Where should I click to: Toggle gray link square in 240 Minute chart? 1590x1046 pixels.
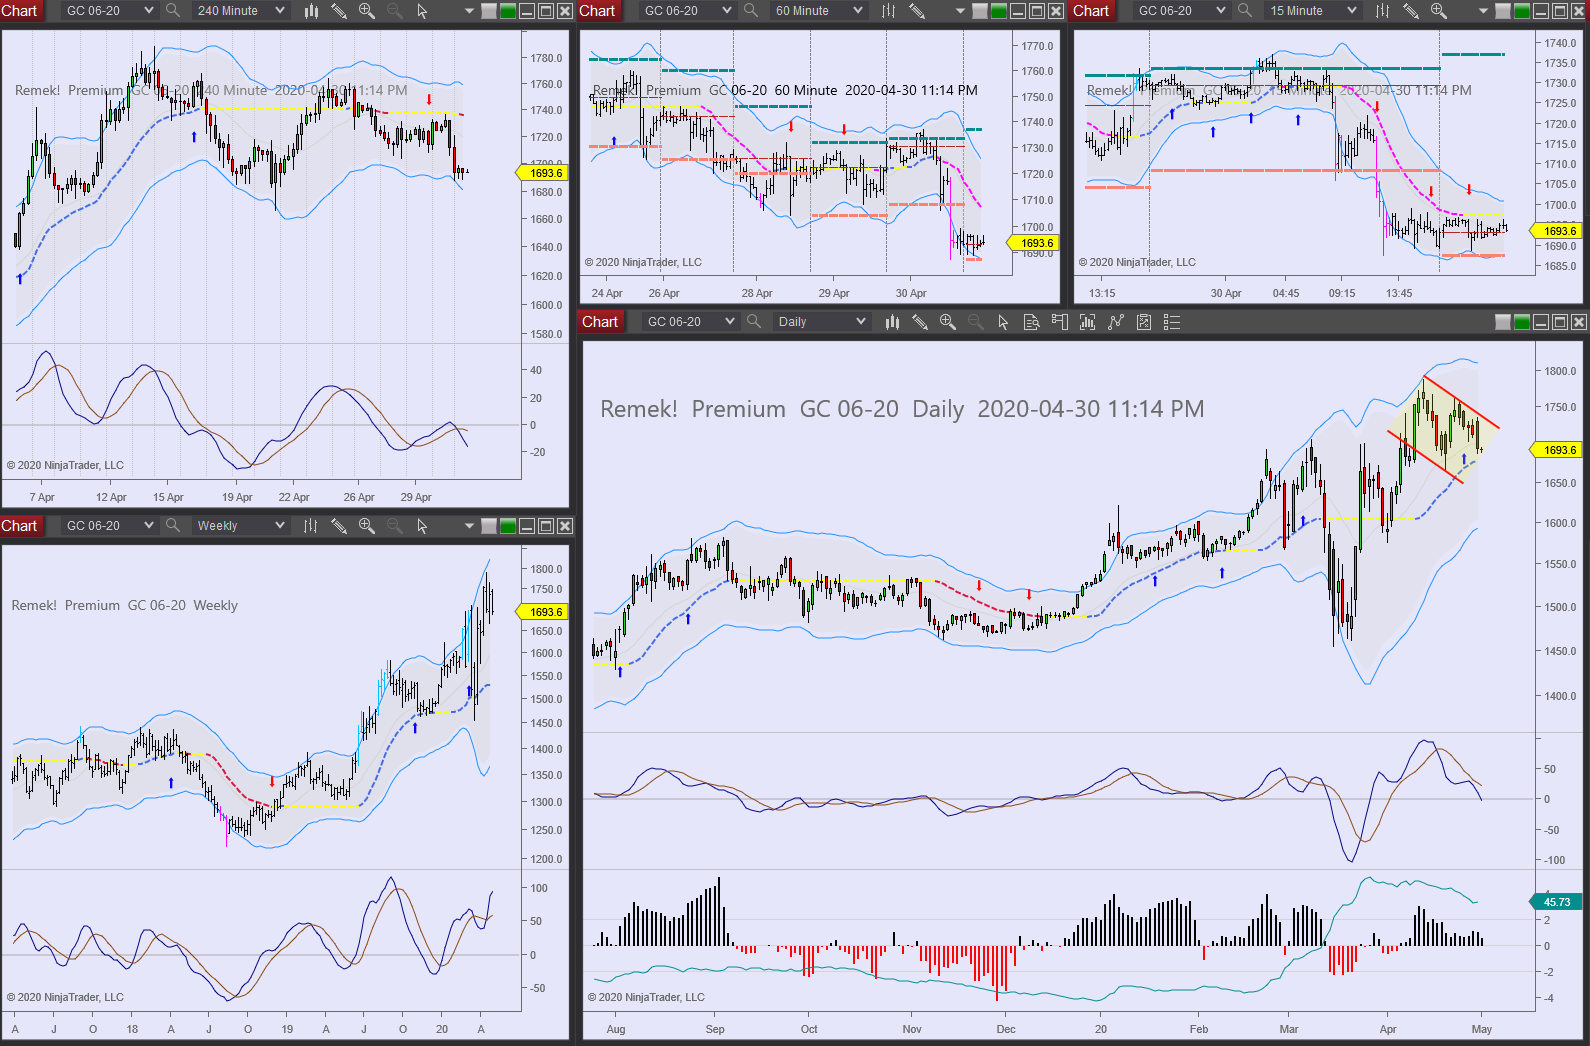(489, 11)
